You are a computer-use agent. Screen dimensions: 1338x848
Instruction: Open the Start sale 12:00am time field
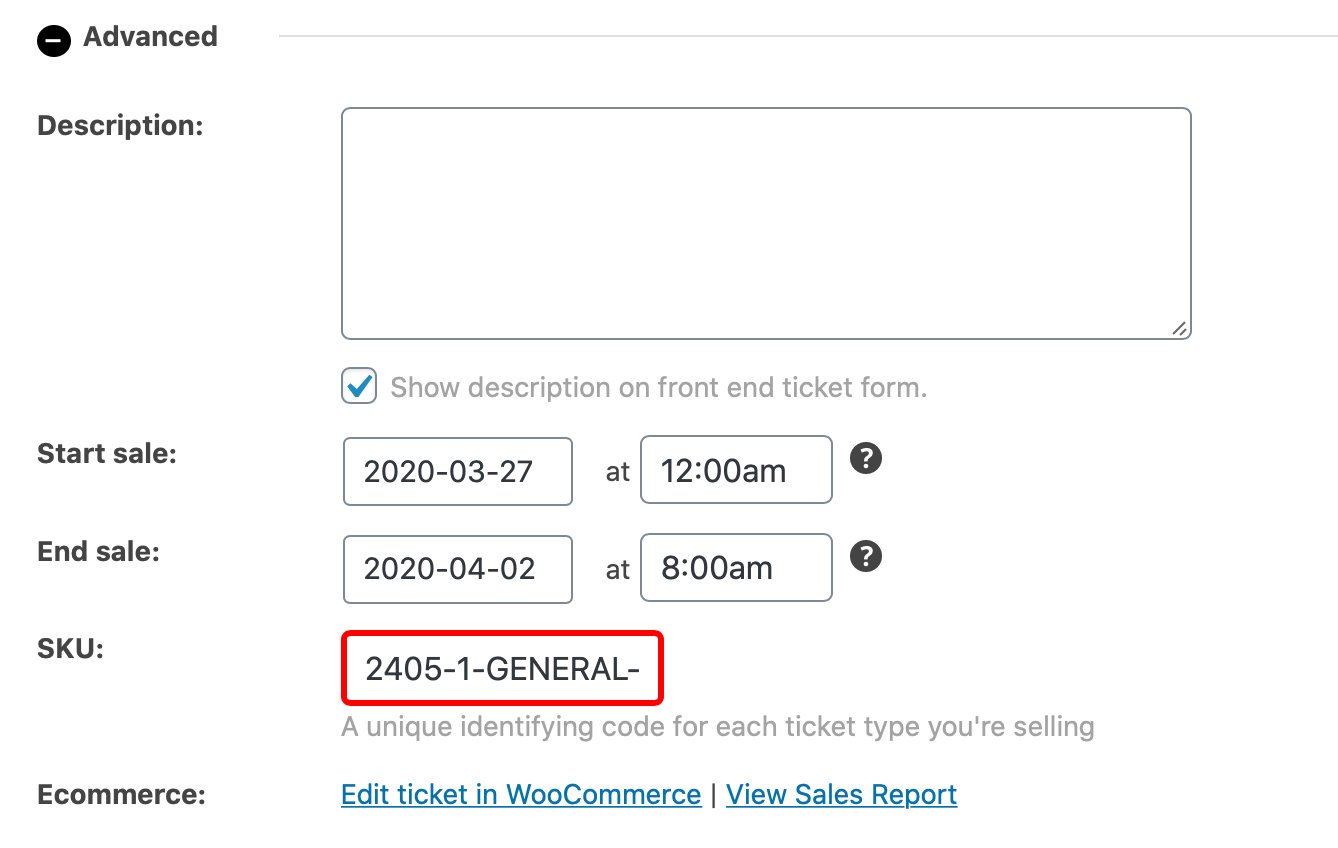[x=735, y=470]
